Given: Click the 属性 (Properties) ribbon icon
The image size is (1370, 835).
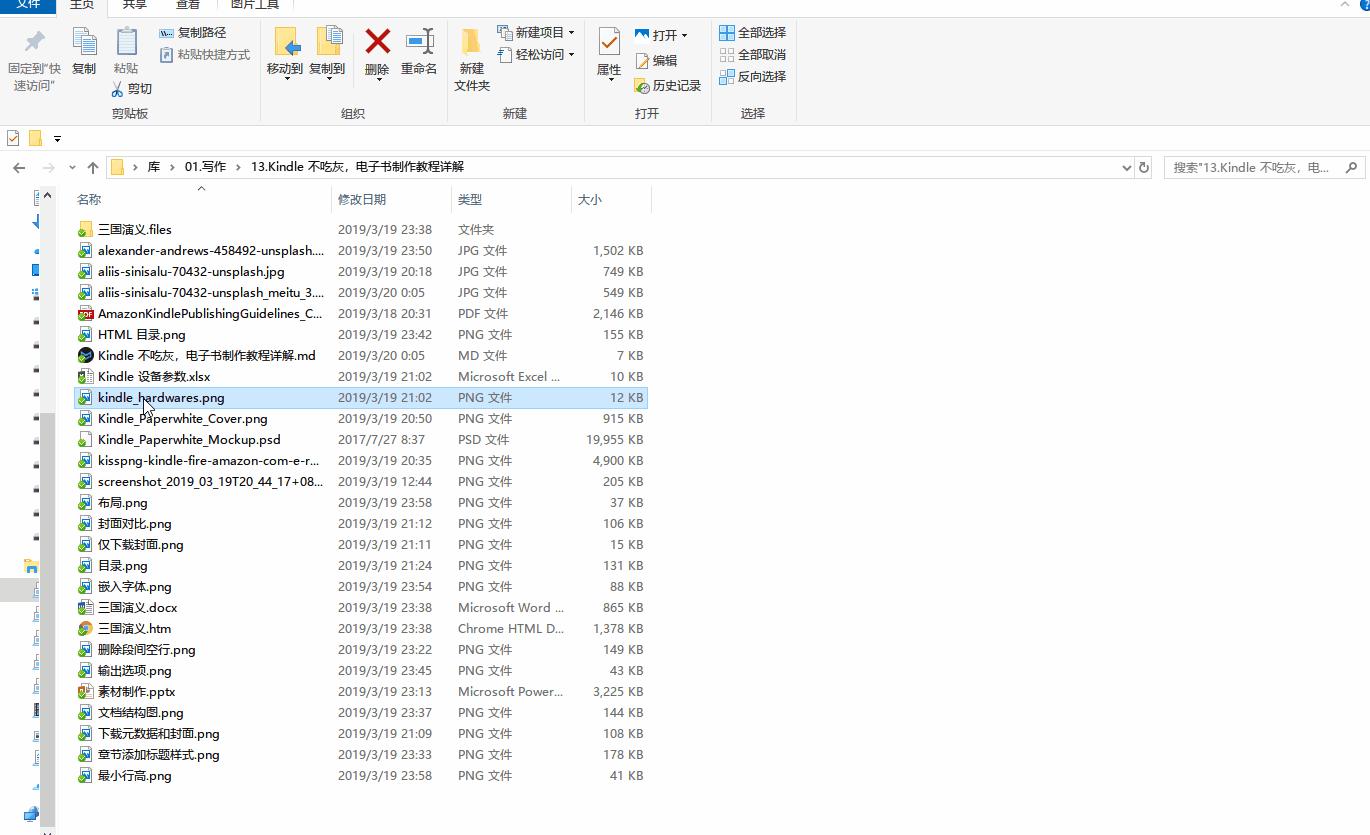Looking at the screenshot, I should [609, 42].
